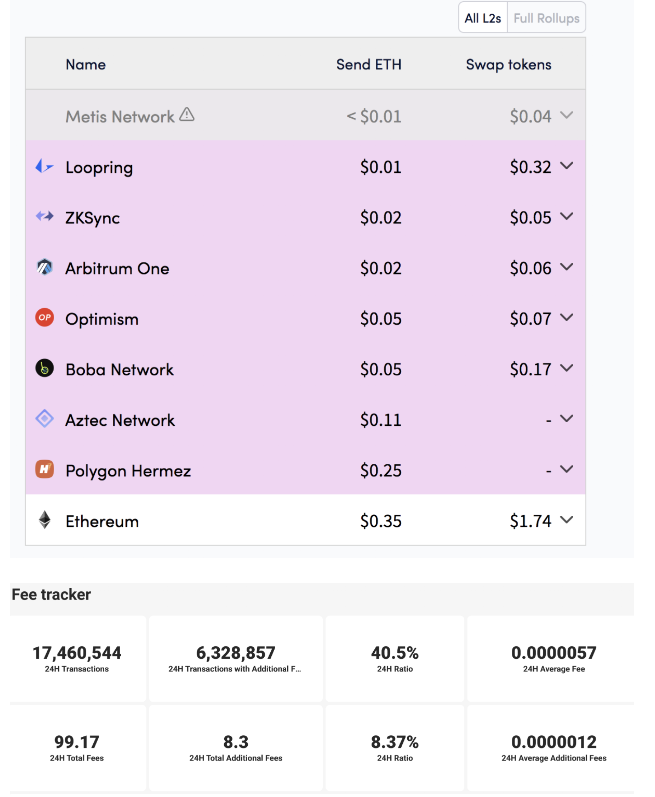
Task: Click the ZKSync arrows icon
Action: (x=44, y=217)
